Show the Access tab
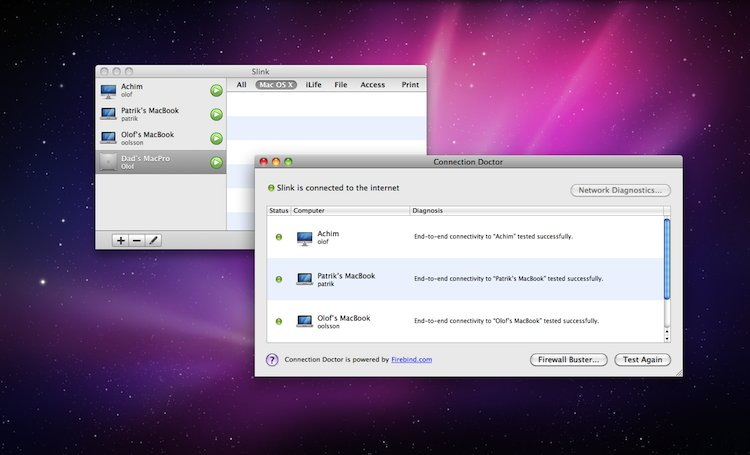This screenshot has width=750, height=455. pyautogui.click(x=373, y=85)
